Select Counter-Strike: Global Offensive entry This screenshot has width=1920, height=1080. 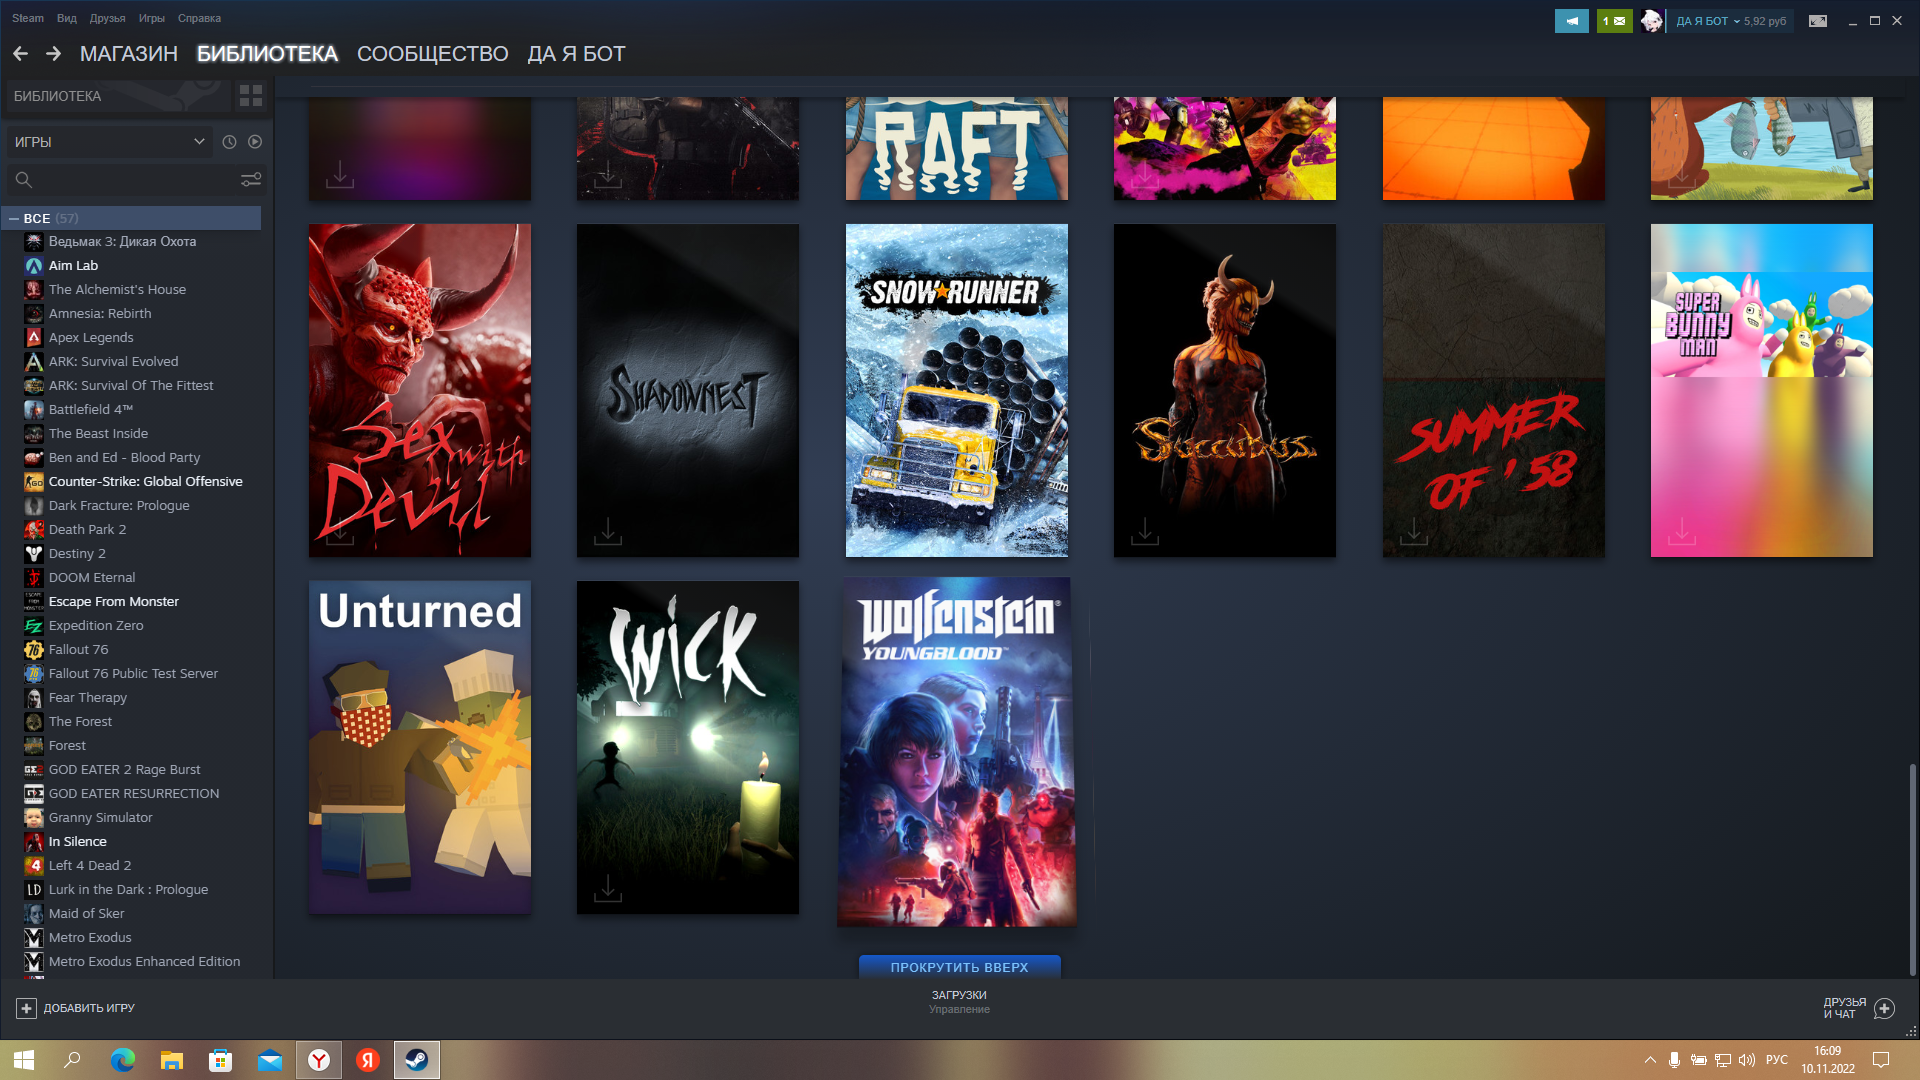146,482
